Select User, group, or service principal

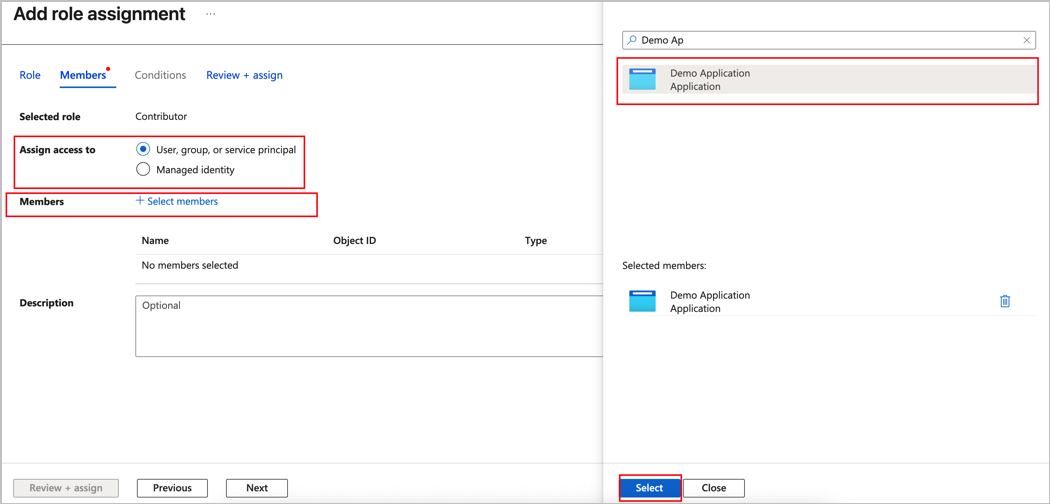click(143, 149)
